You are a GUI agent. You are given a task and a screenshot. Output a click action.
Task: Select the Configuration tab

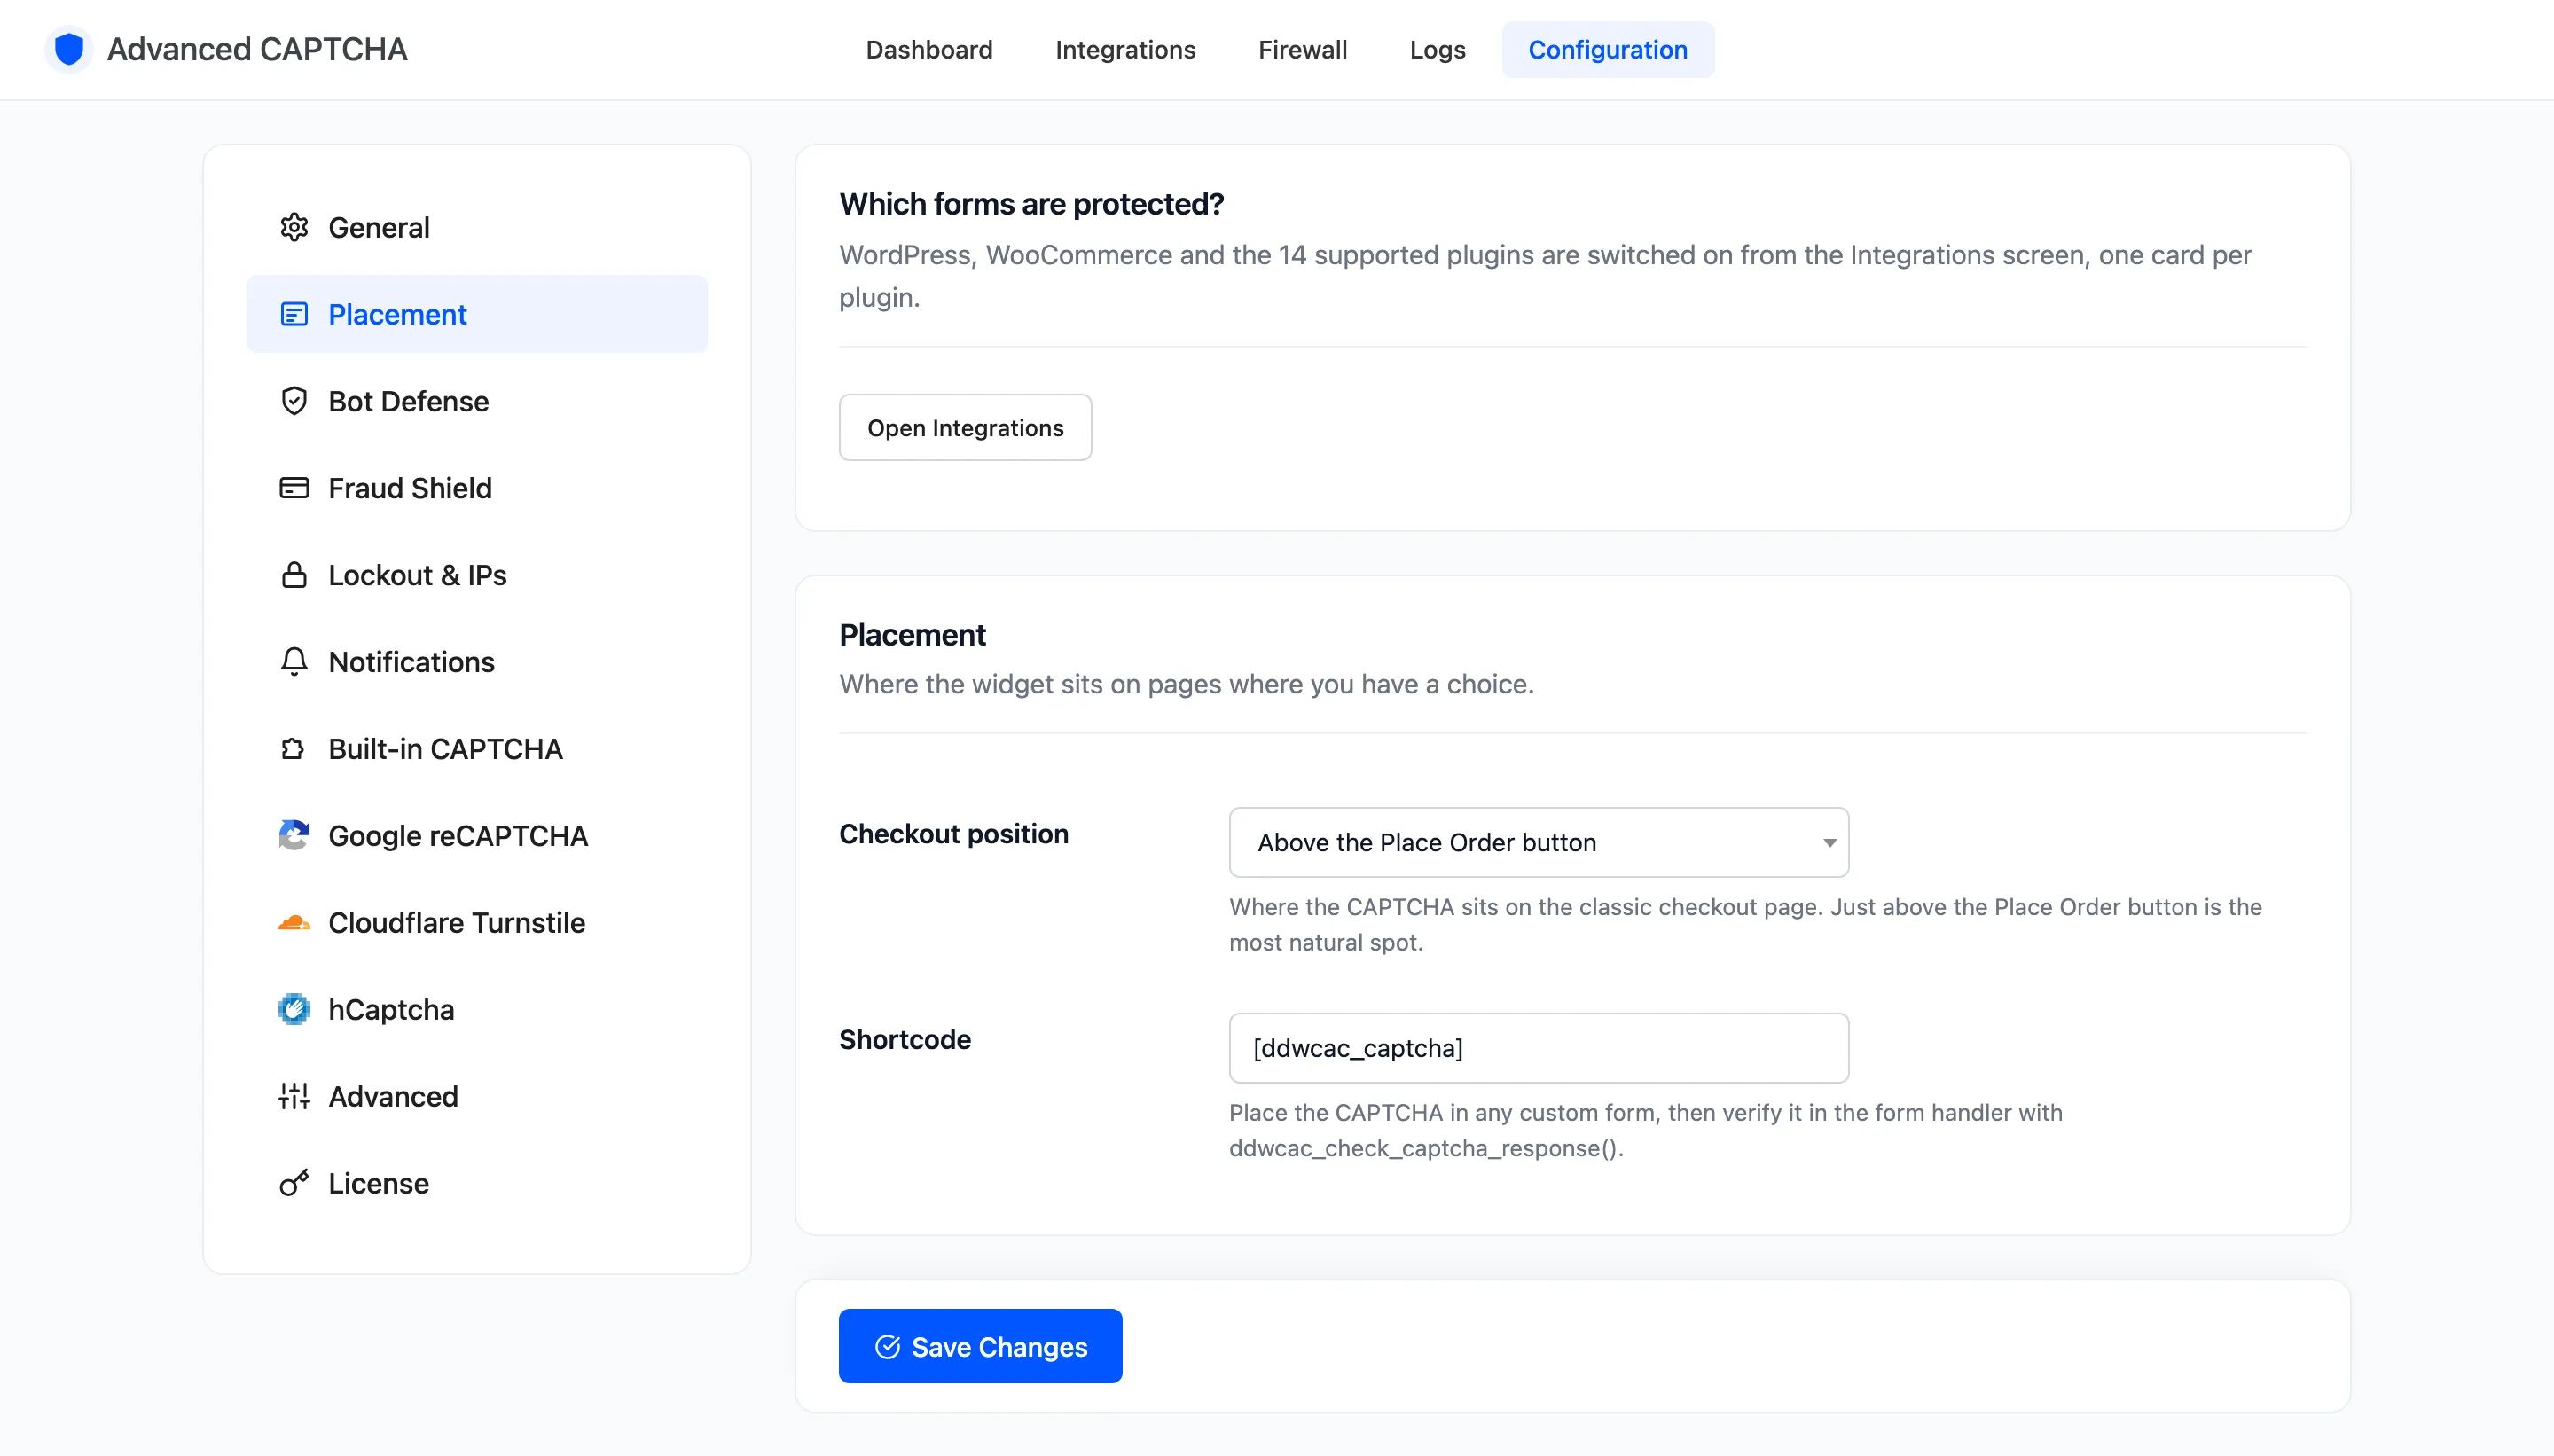coord(1607,50)
